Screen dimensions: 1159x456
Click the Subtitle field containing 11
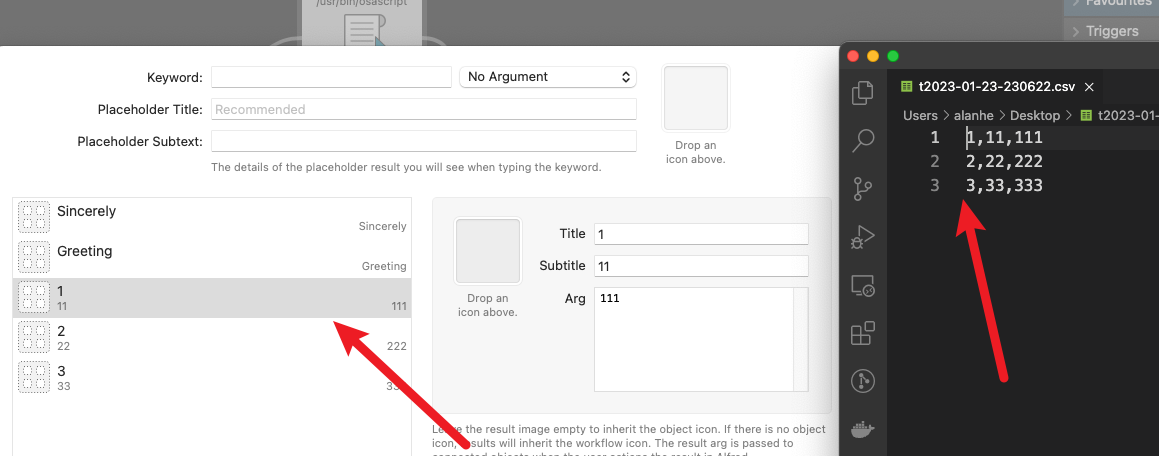(701, 266)
